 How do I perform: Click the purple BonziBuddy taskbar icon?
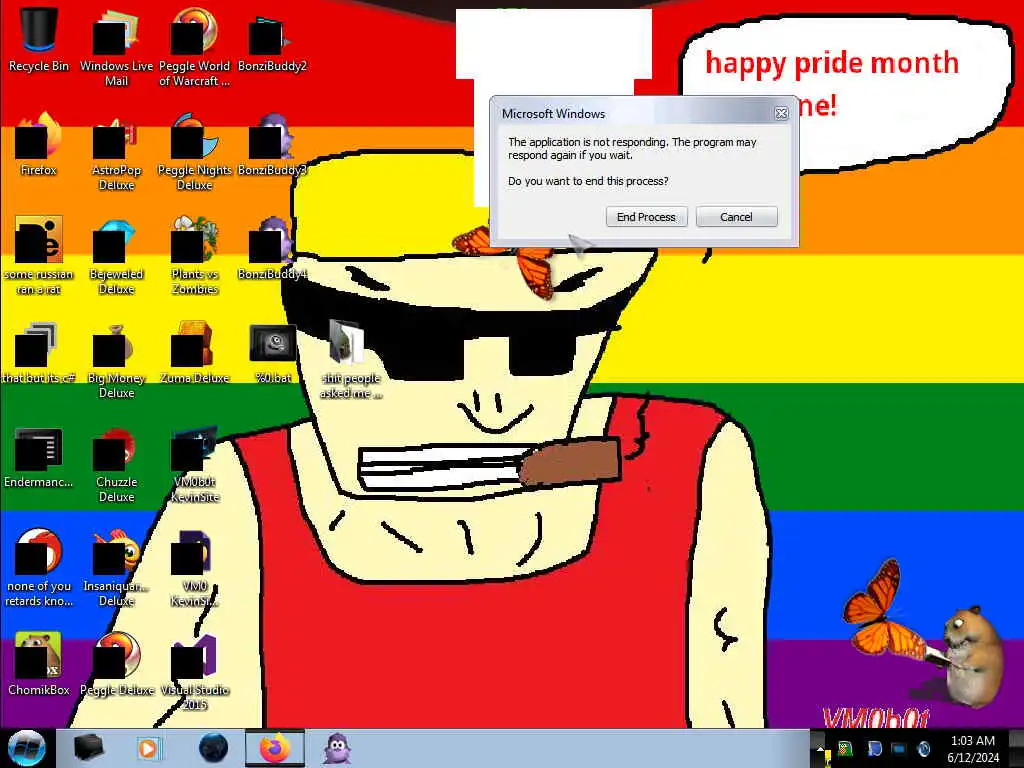coord(337,748)
